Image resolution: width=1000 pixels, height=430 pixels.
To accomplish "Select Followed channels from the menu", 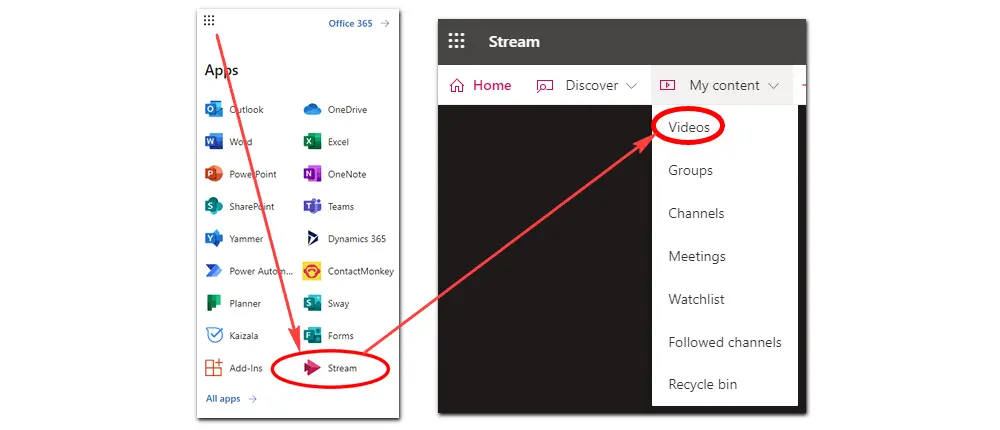I will (x=724, y=343).
